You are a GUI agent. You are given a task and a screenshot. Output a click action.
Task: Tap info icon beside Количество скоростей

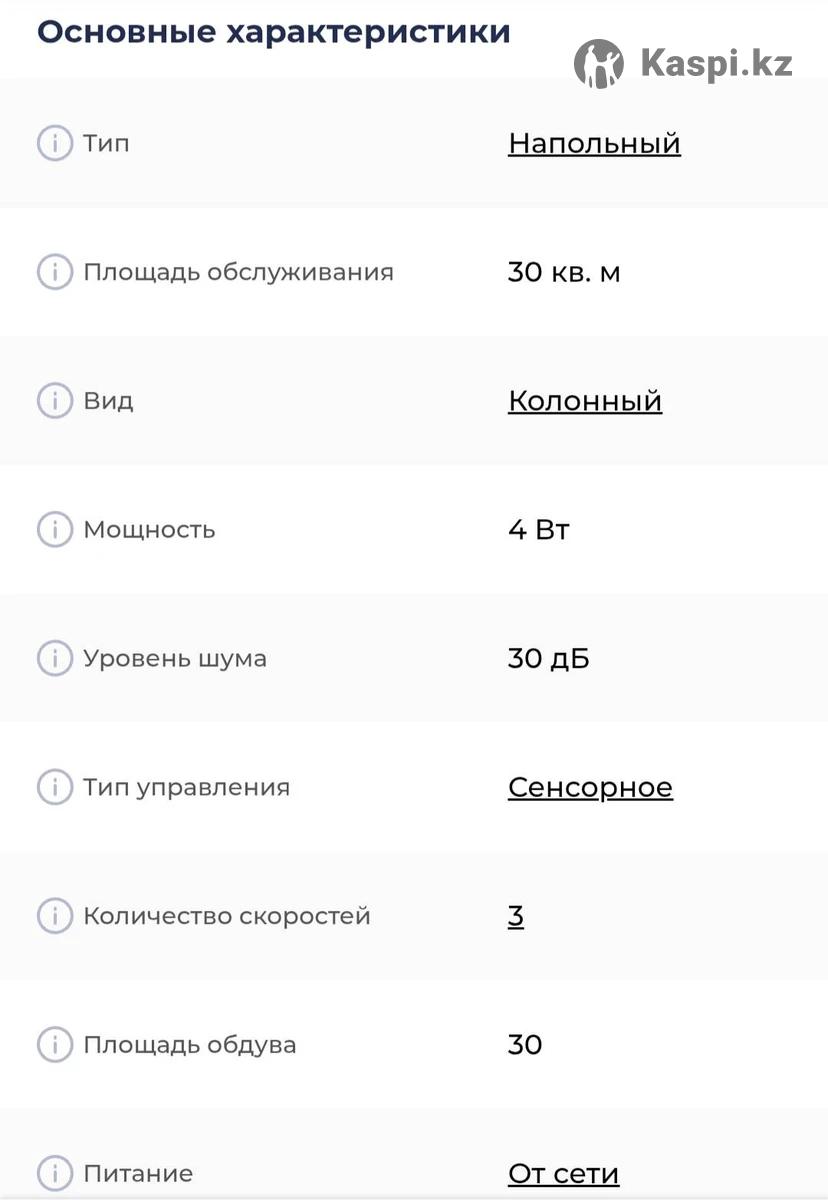coord(55,916)
